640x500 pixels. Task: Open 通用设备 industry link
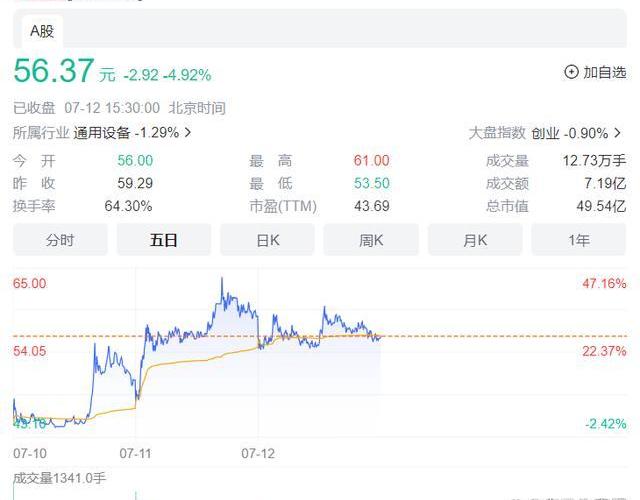coord(101,132)
